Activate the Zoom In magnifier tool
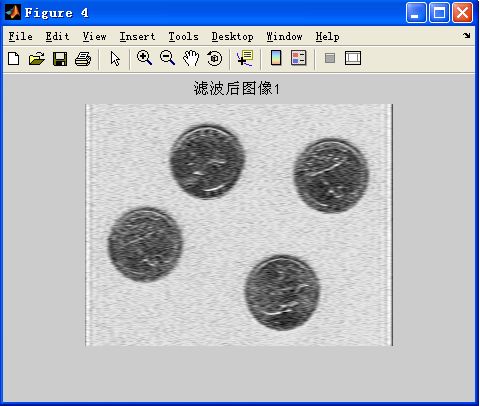Screen dimensions: 480x406 point(144,58)
